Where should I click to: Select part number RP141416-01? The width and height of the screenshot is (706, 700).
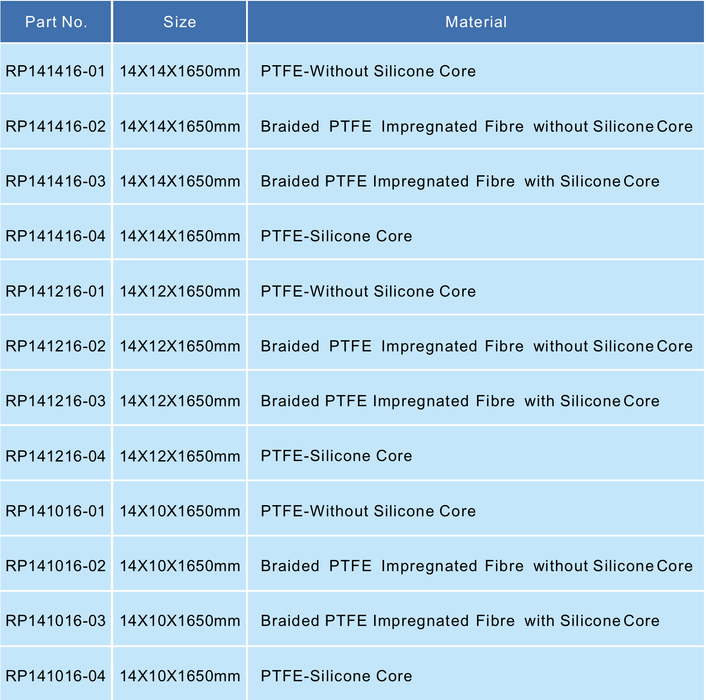tap(56, 72)
